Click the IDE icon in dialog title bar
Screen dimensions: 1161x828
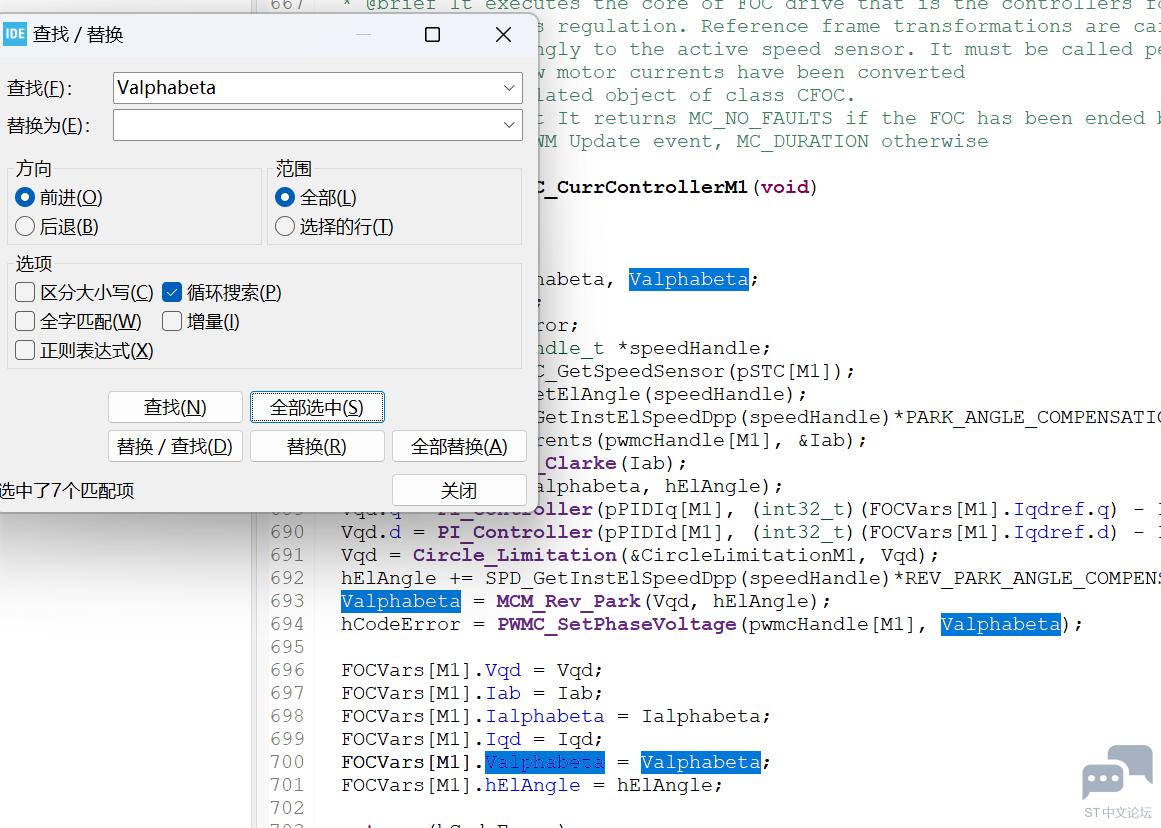pos(14,34)
